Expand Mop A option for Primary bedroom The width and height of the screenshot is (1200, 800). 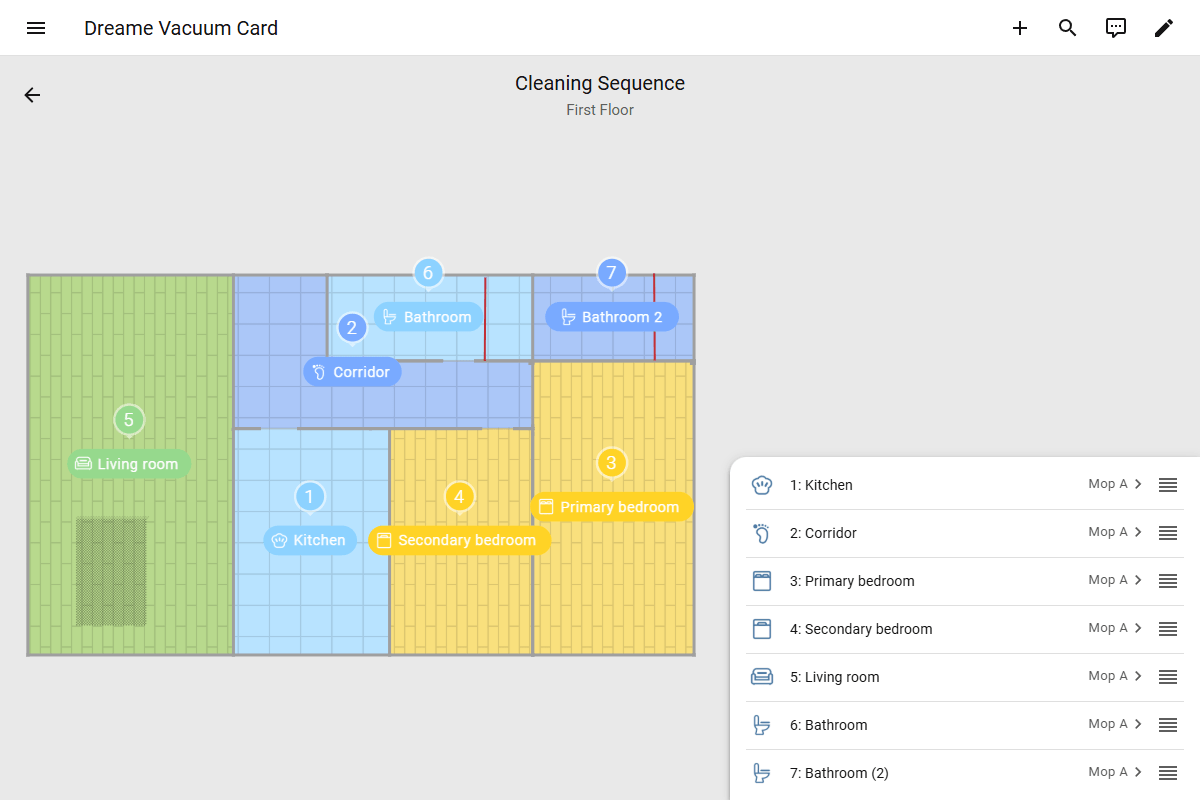click(1116, 580)
